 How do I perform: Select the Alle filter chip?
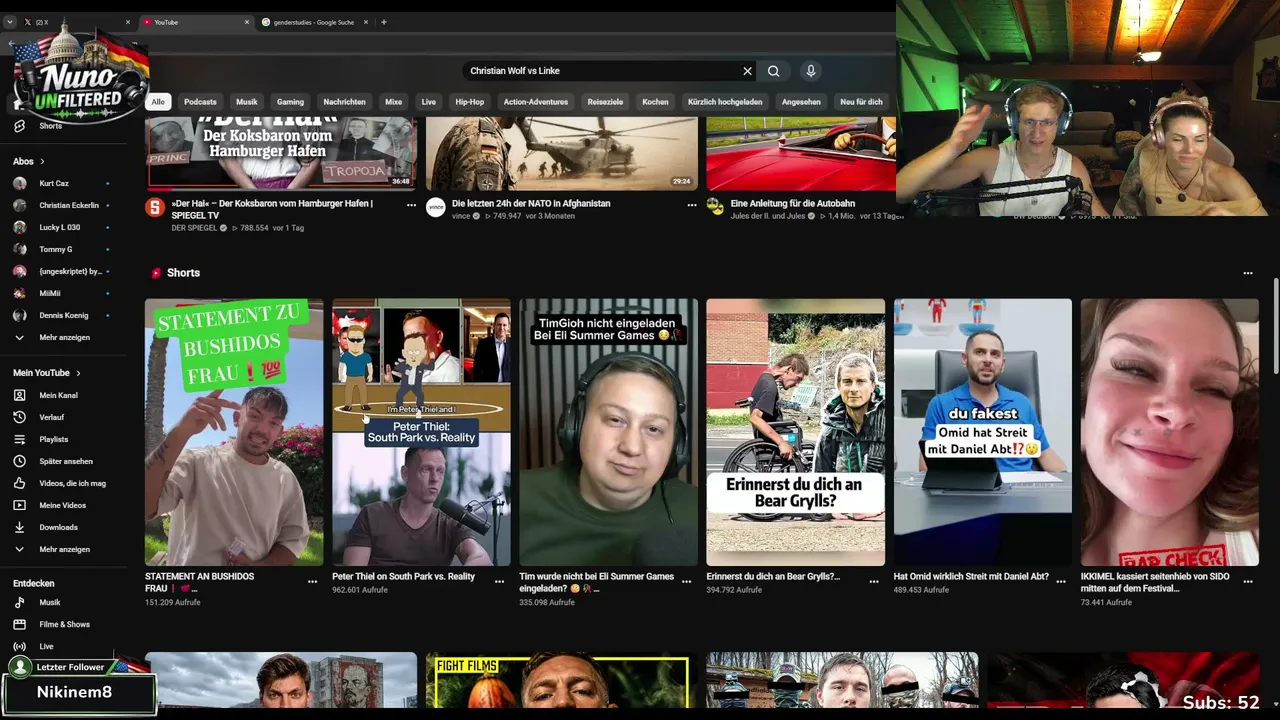click(x=158, y=102)
